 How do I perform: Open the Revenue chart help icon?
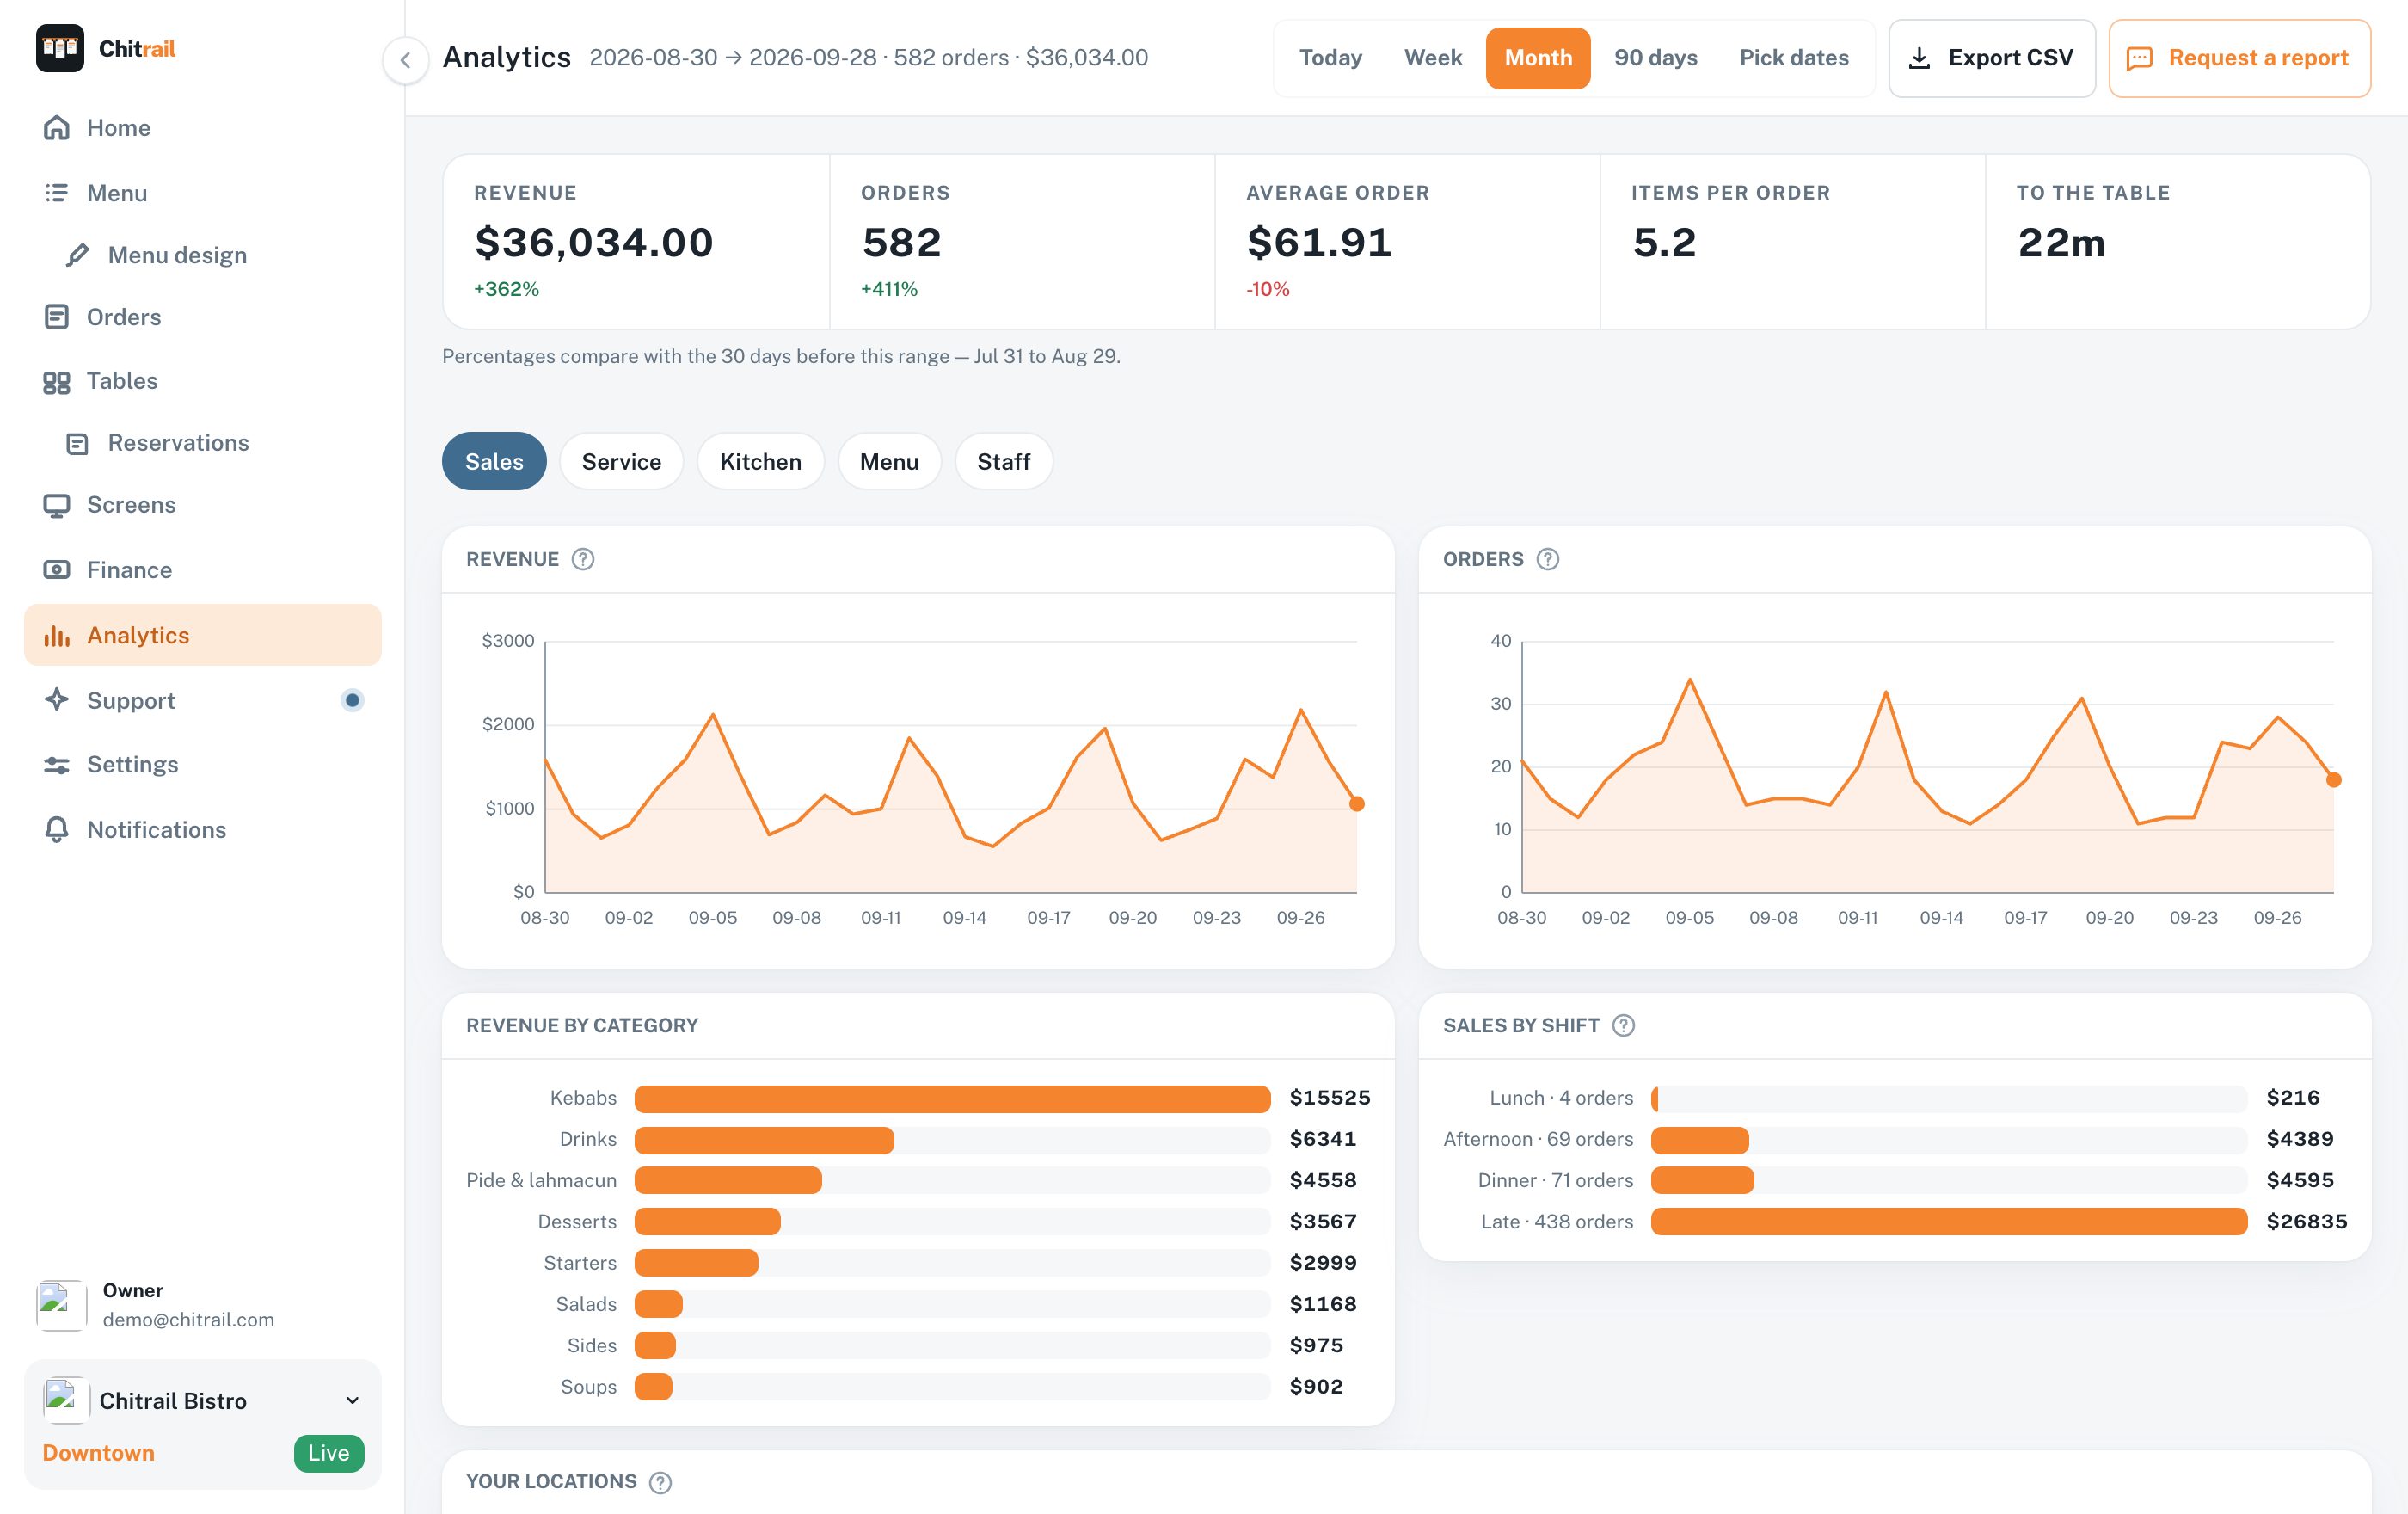[x=583, y=560]
